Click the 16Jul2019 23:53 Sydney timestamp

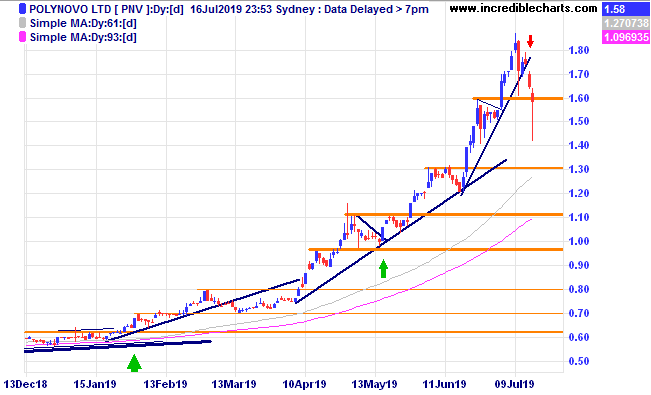pyautogui.click(x=250, y=9)
